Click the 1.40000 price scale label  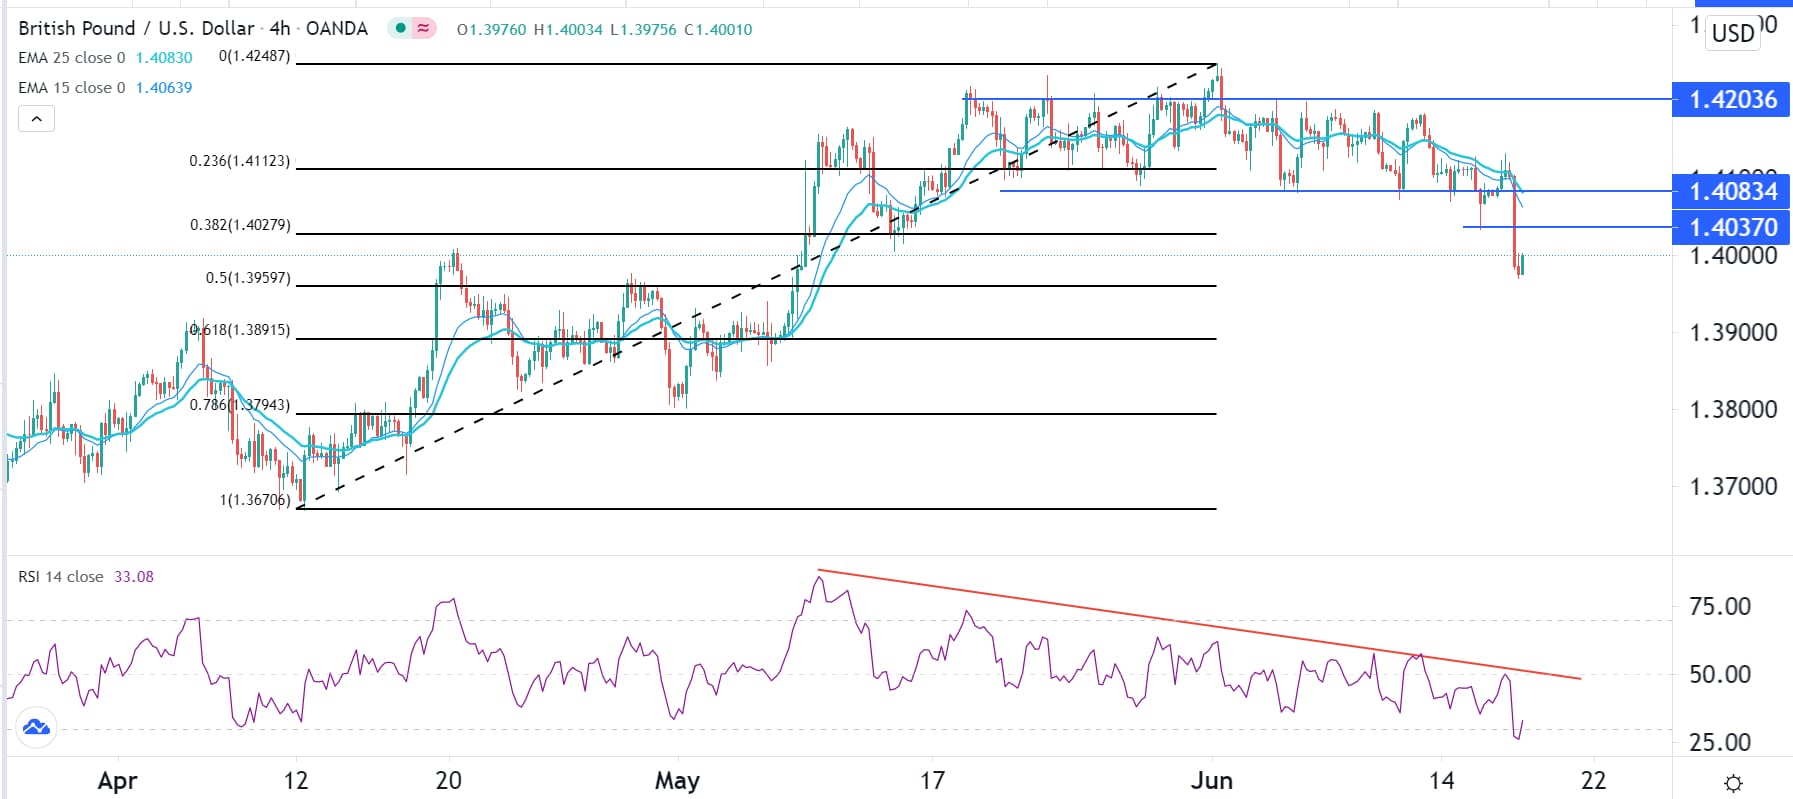pyautogui.click(x=1733, y=256)
